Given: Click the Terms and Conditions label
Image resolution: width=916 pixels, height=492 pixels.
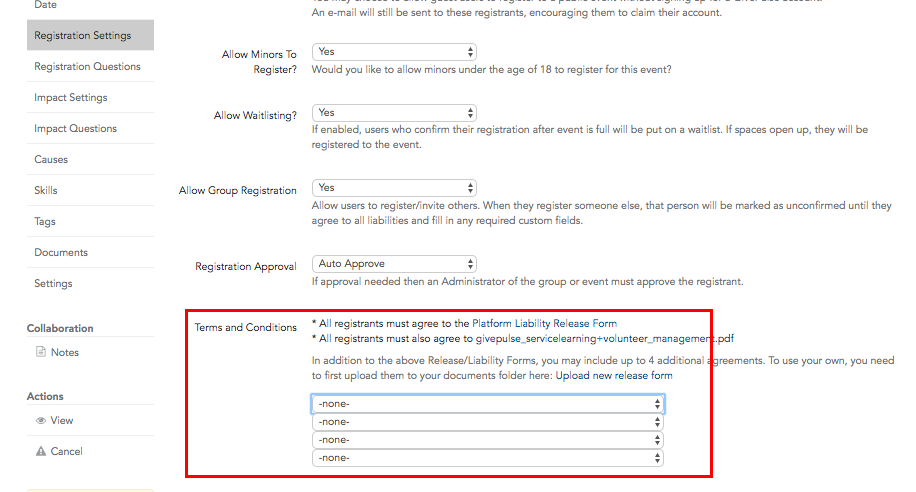Looking at the screenshot, I should coord(245,327).
